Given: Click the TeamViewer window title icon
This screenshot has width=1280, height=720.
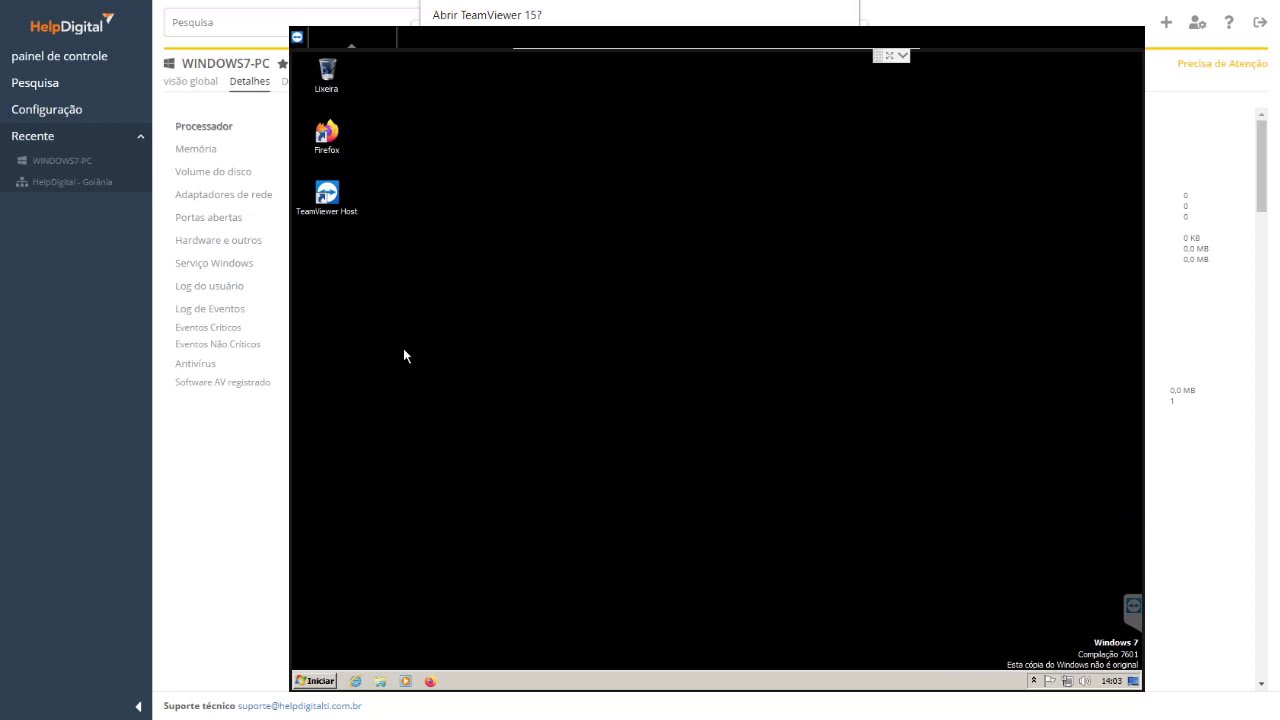Looking at the screenshot, I should point(297,37).
